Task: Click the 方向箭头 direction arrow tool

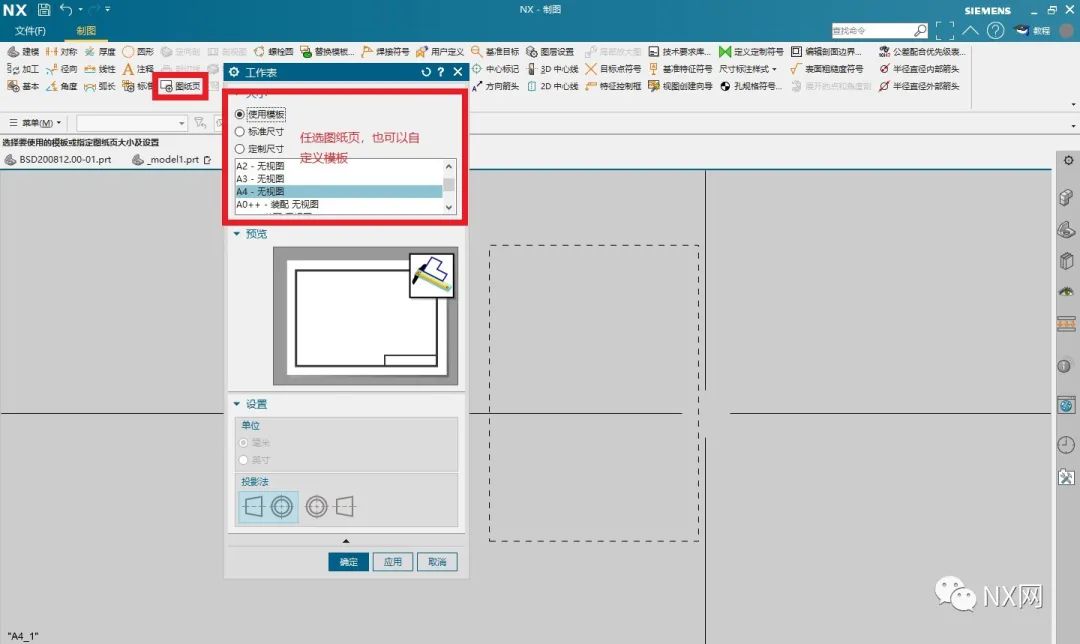Action: pyautogui.click(x=495, y=86)
